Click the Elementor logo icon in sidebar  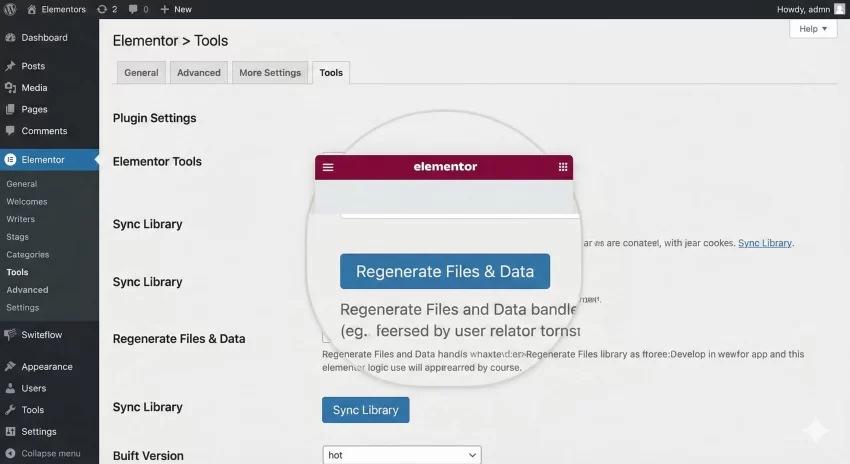[10, 159]
